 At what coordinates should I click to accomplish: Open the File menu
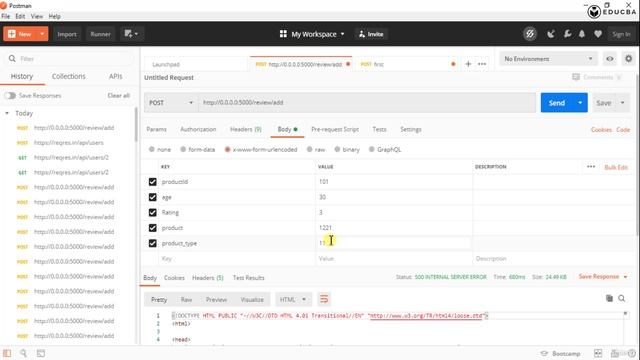6,16
